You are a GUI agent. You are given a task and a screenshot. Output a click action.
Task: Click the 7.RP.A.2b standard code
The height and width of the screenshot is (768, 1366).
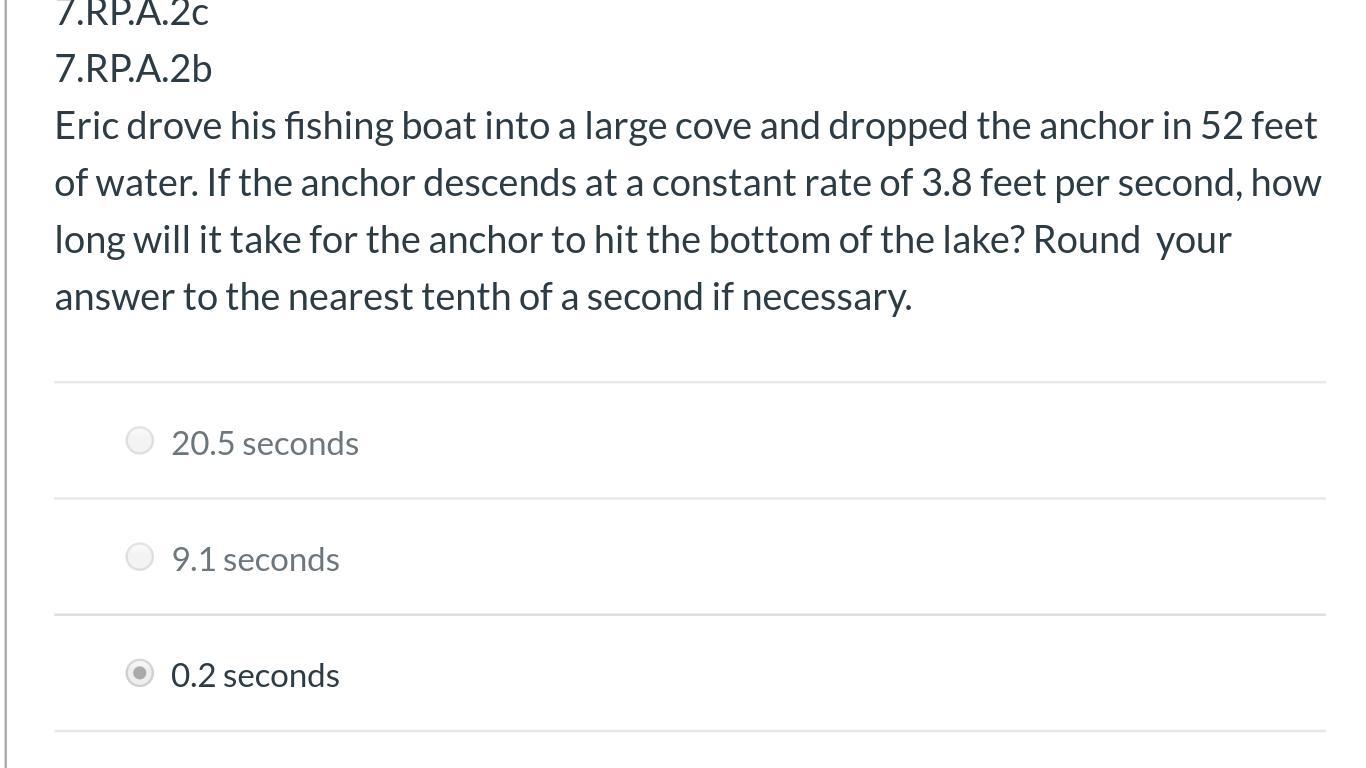click(133, 69)
